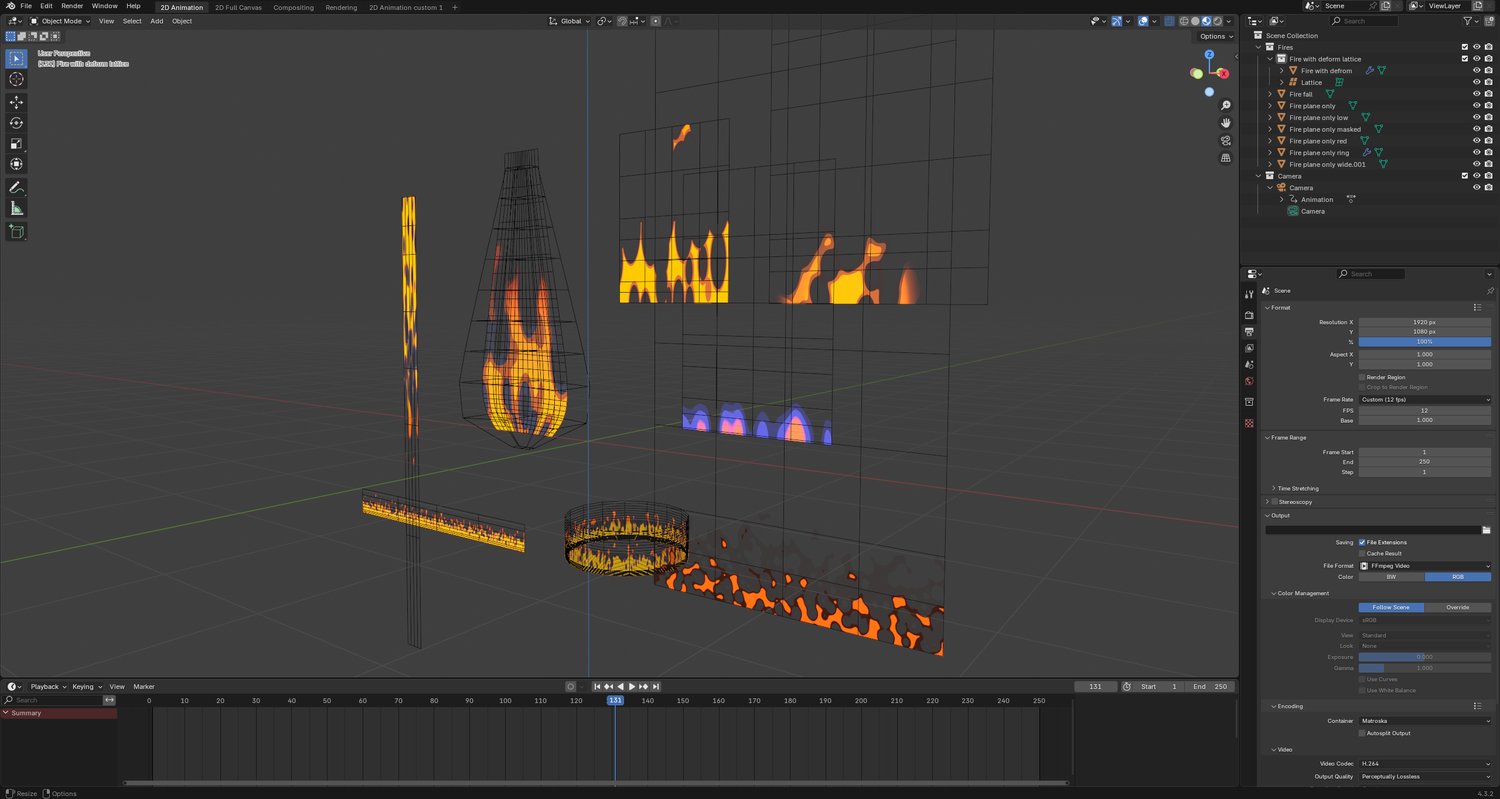Toggle camera view in viewport
The width and height of the screenshot is (1500, 799).
pyautogui.click(x=1226, y=141)
